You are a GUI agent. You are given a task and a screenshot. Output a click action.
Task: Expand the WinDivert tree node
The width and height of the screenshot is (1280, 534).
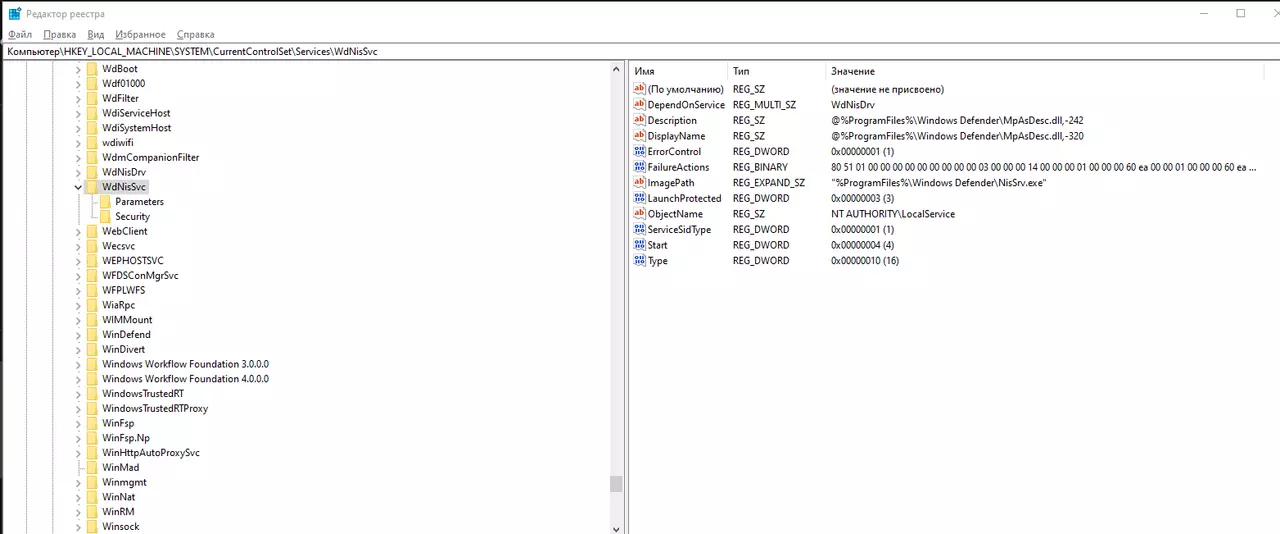[x=78, y=349]
